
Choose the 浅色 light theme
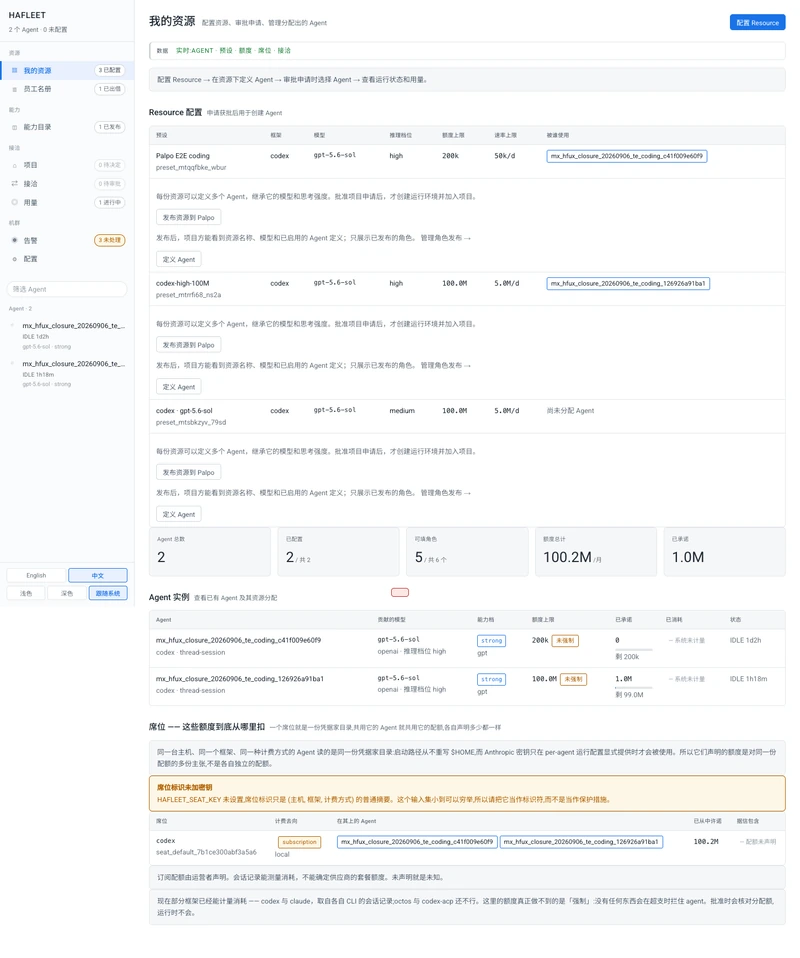pyautogui.click(x=26, y=593)
